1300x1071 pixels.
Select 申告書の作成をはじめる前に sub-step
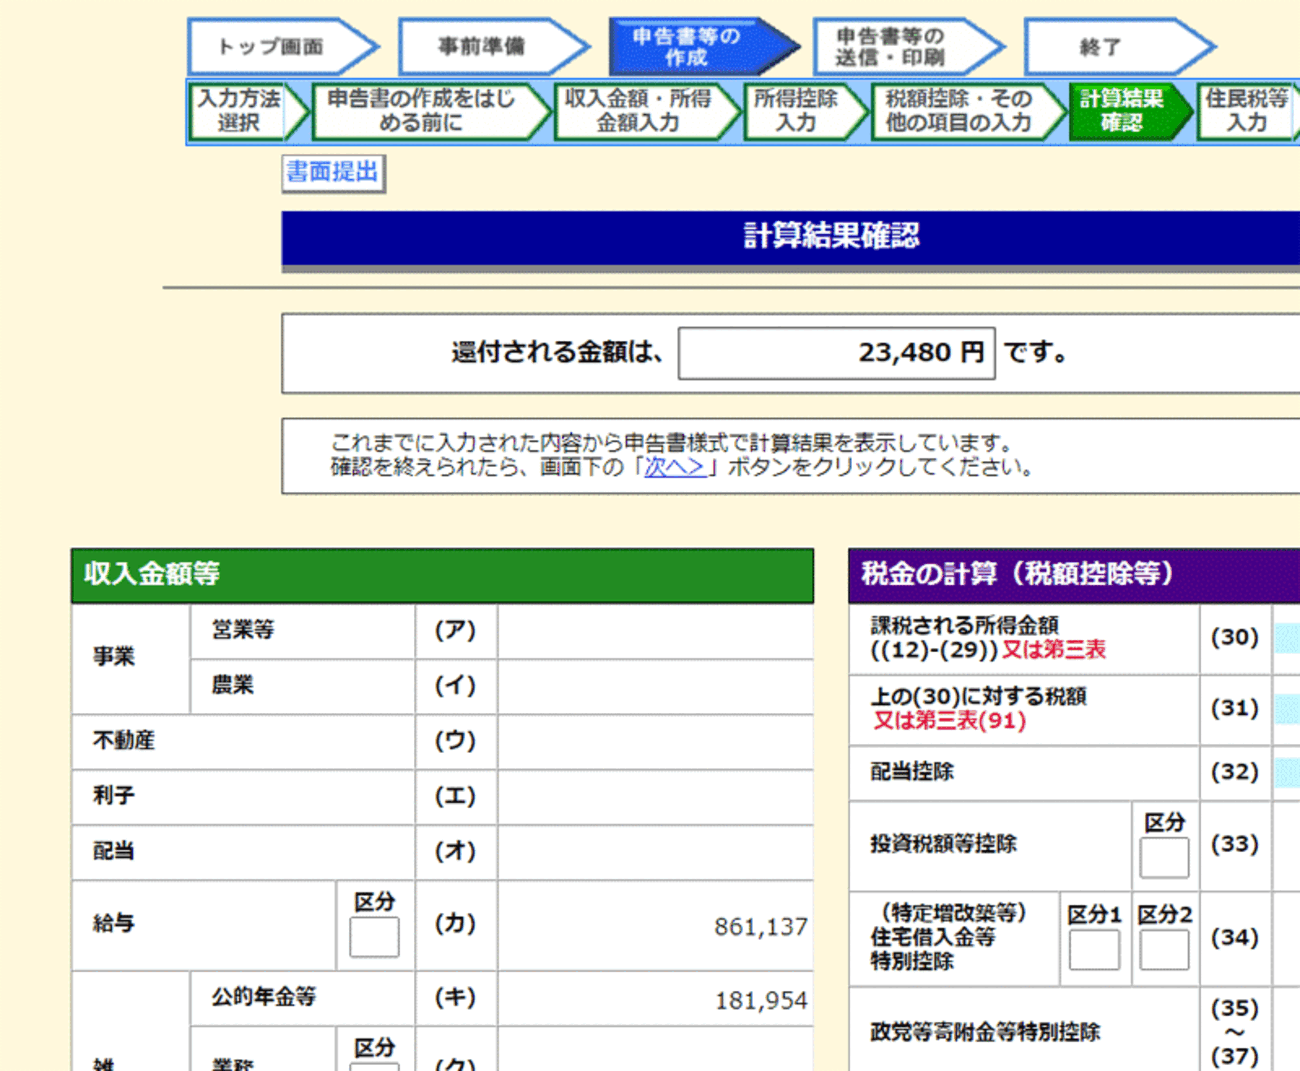click(422, 111)
